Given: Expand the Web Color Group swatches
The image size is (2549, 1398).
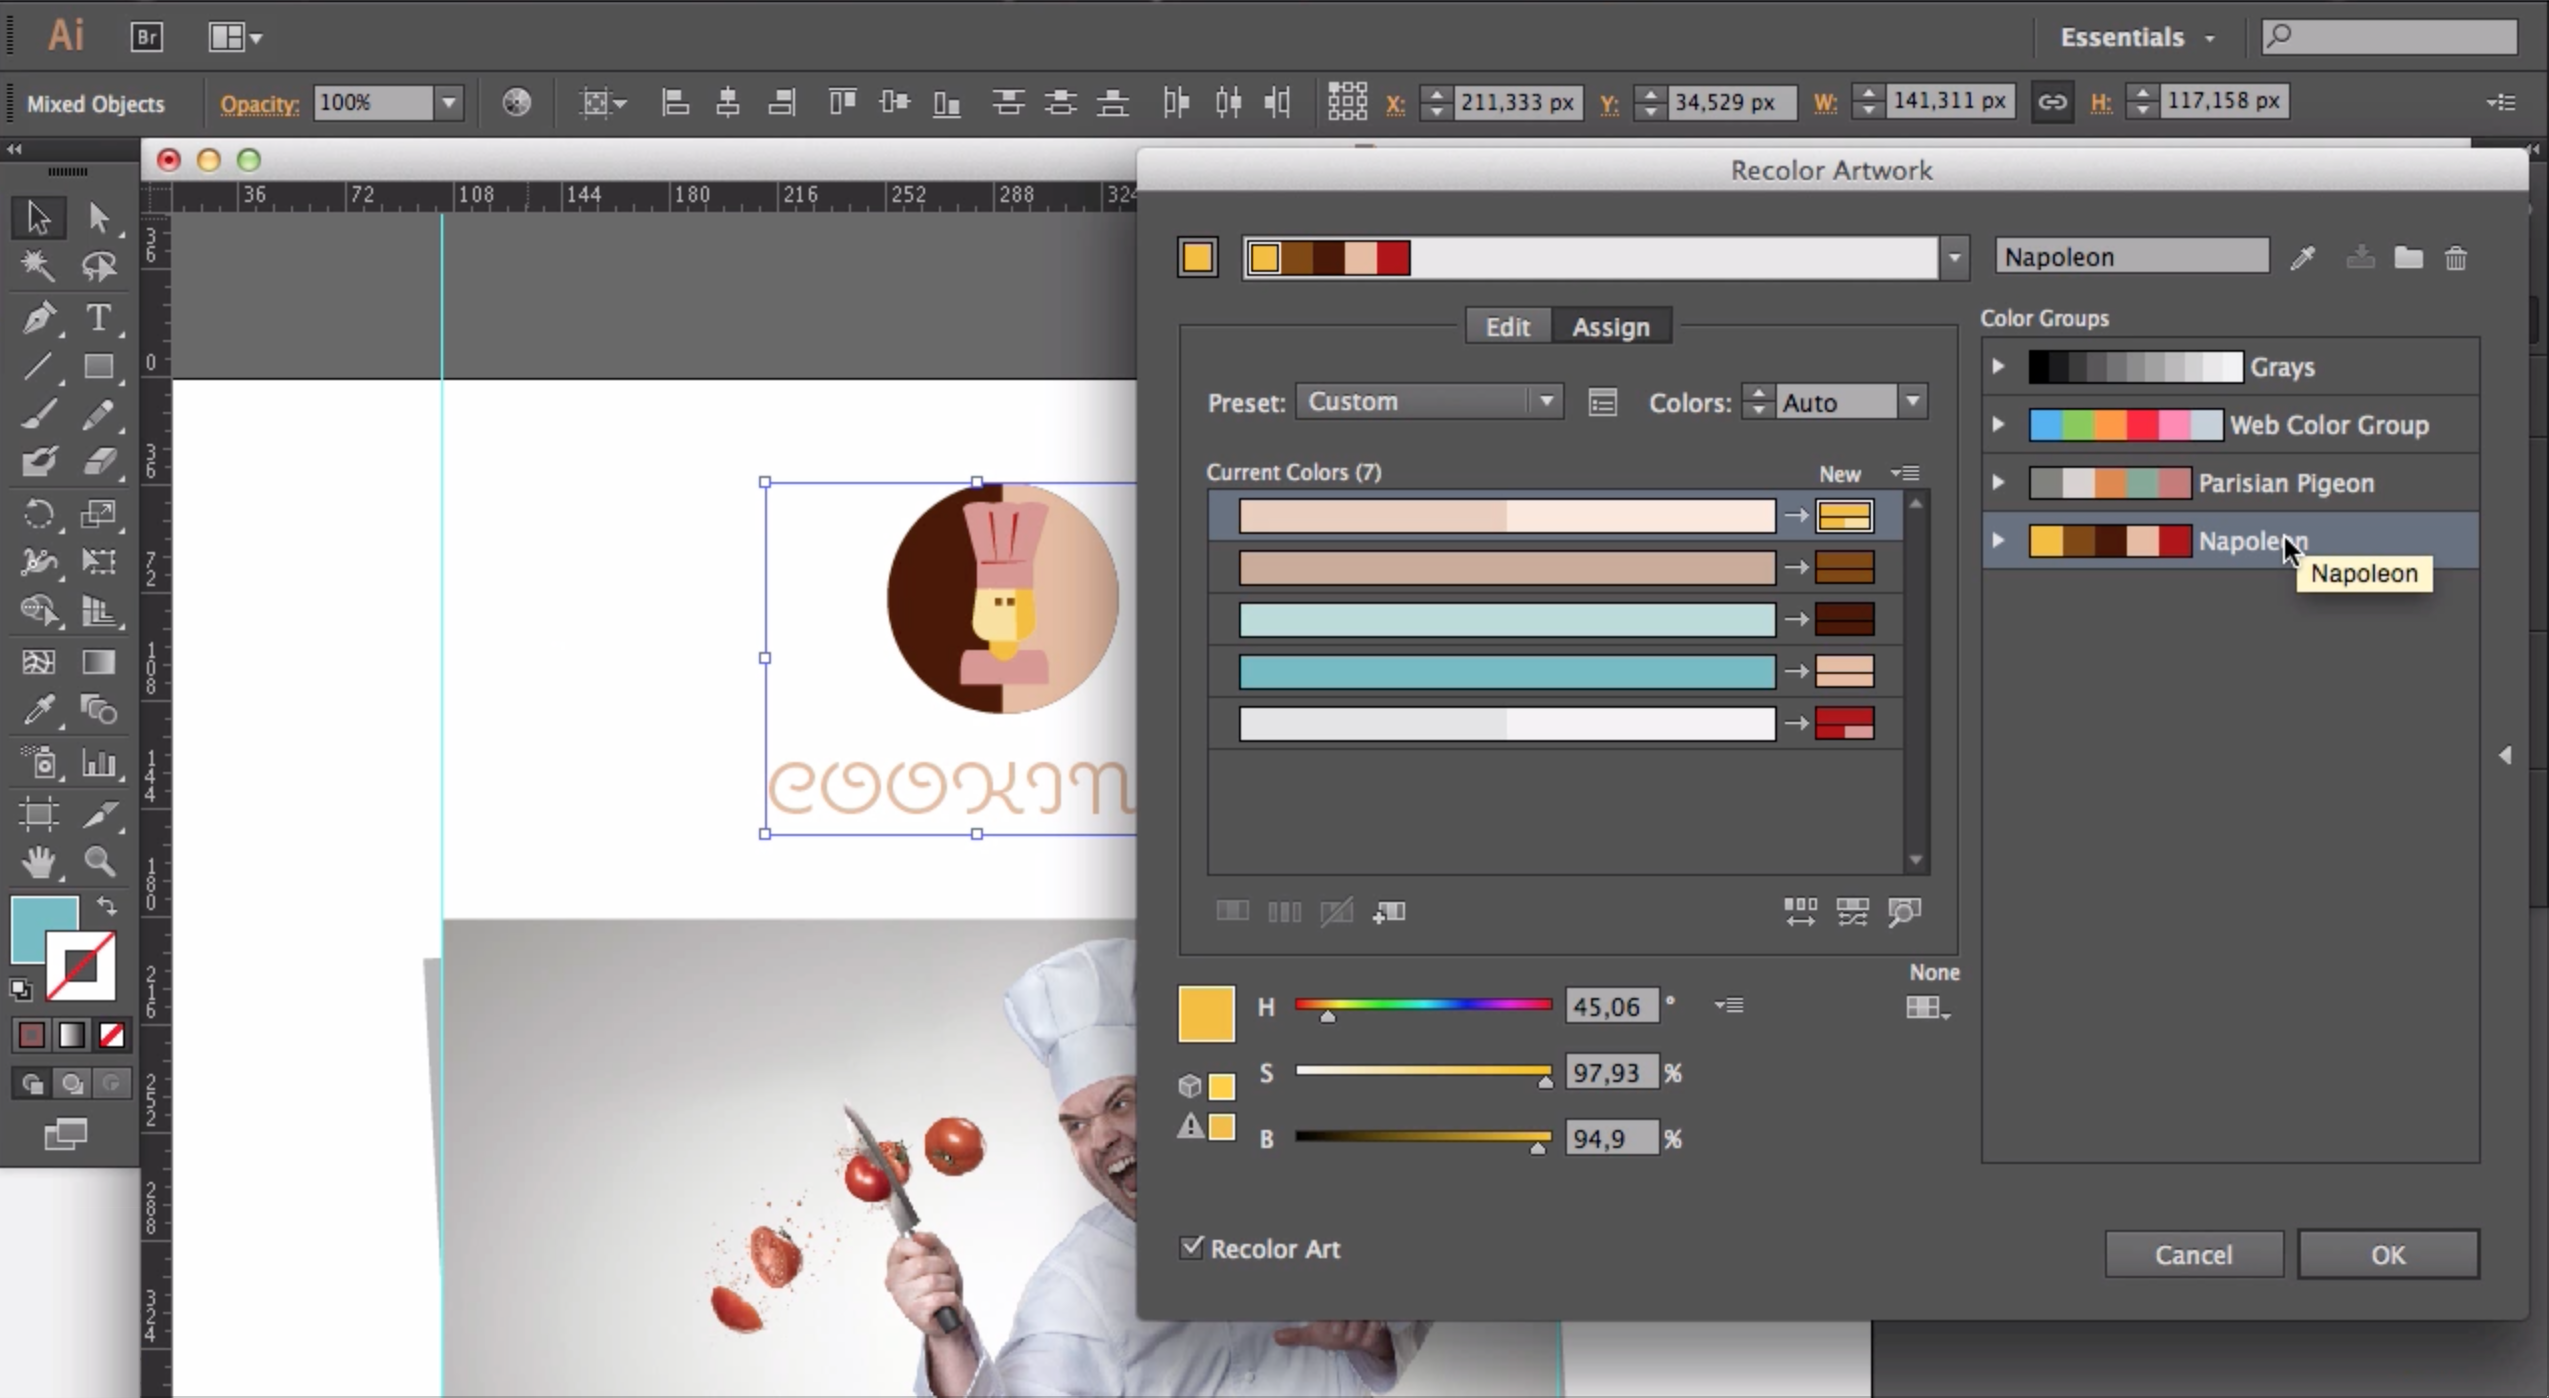Looking at the screenshot, I should click(x=1998, y=424).
